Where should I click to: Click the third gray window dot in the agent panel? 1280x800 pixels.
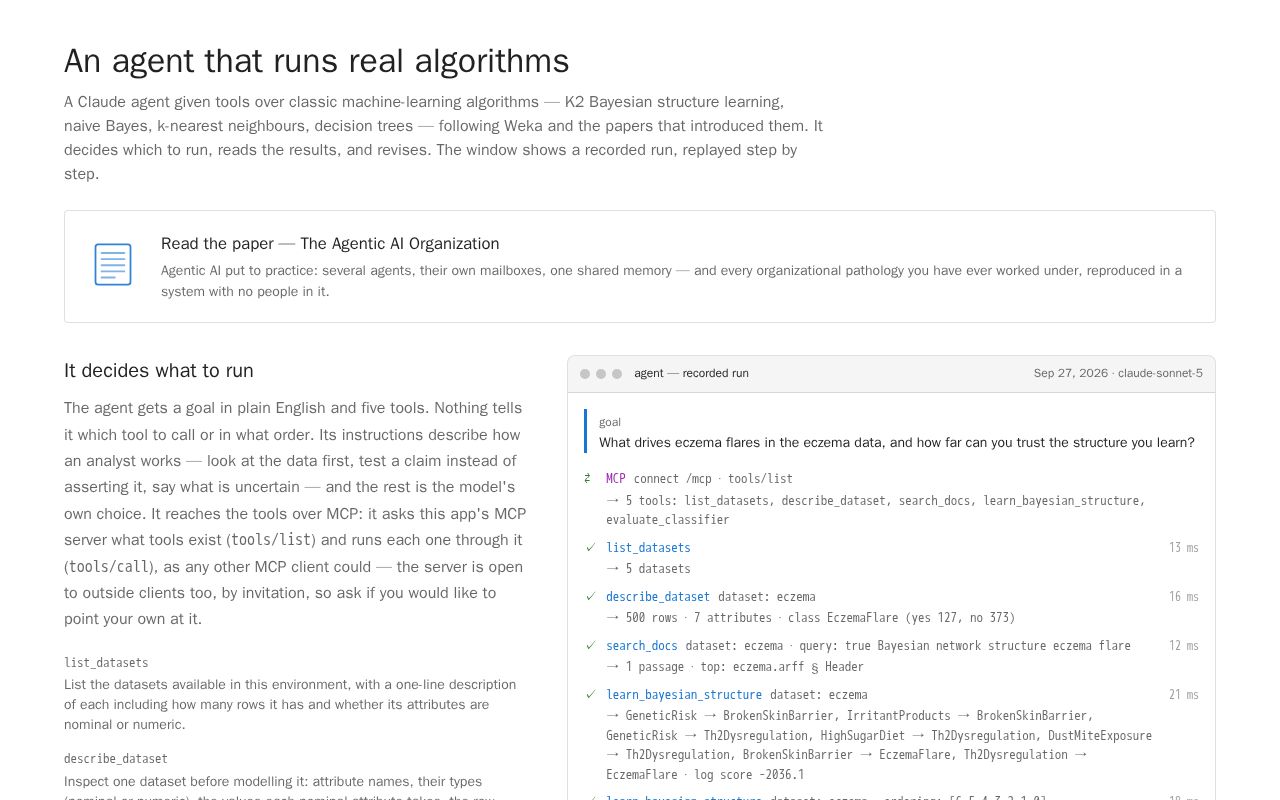click(x=617, y=374)
